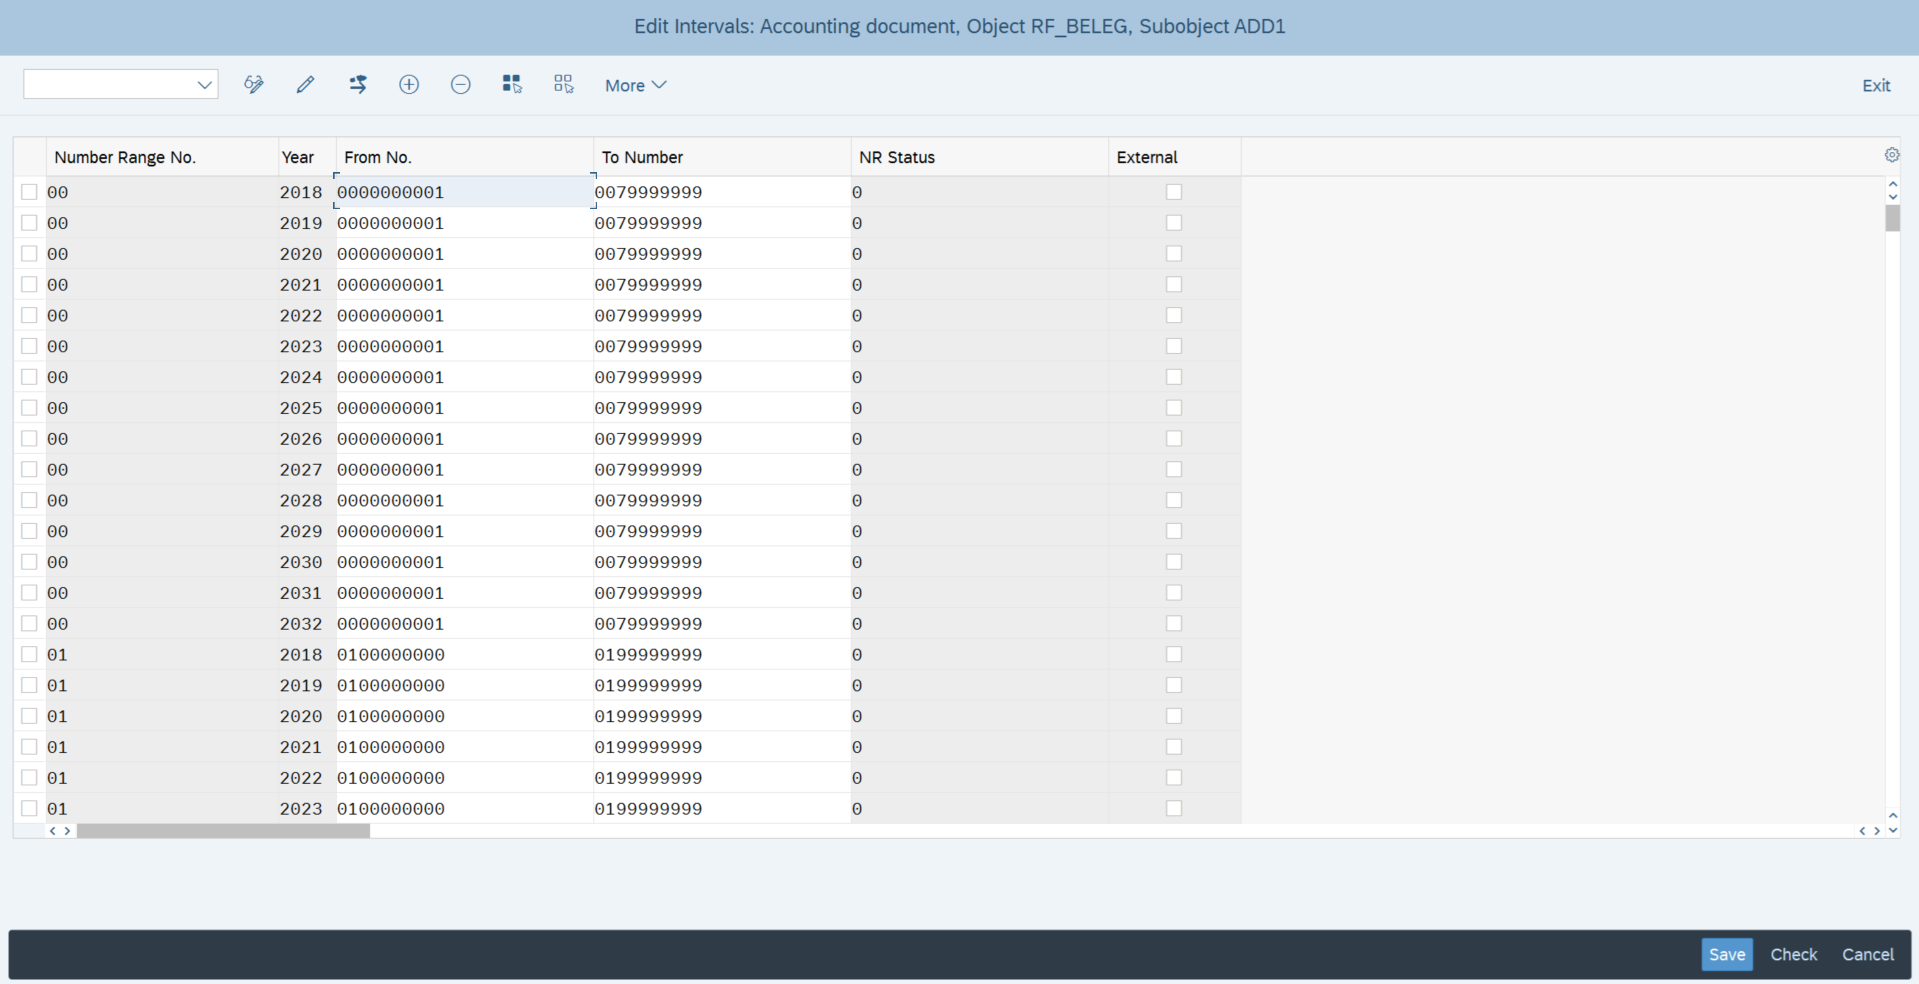The width and height of the screenshot is (1919, 984).
Task: Open the command field dropdown
Action: [x=204, y=85]
